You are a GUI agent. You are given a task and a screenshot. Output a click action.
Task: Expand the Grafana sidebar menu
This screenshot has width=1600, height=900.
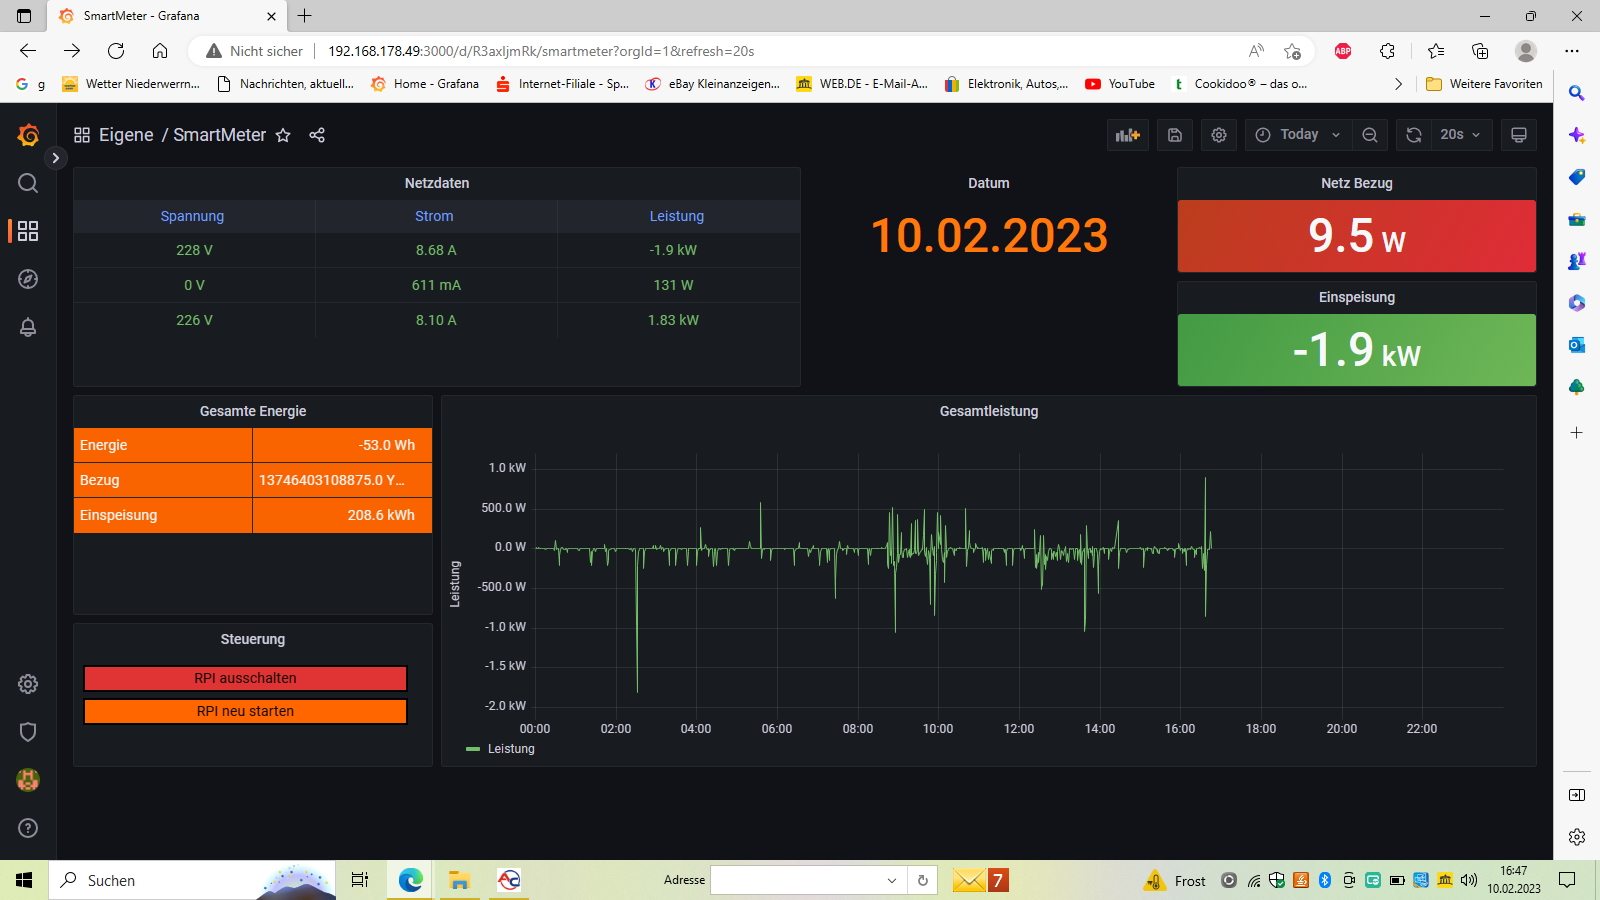56,158
